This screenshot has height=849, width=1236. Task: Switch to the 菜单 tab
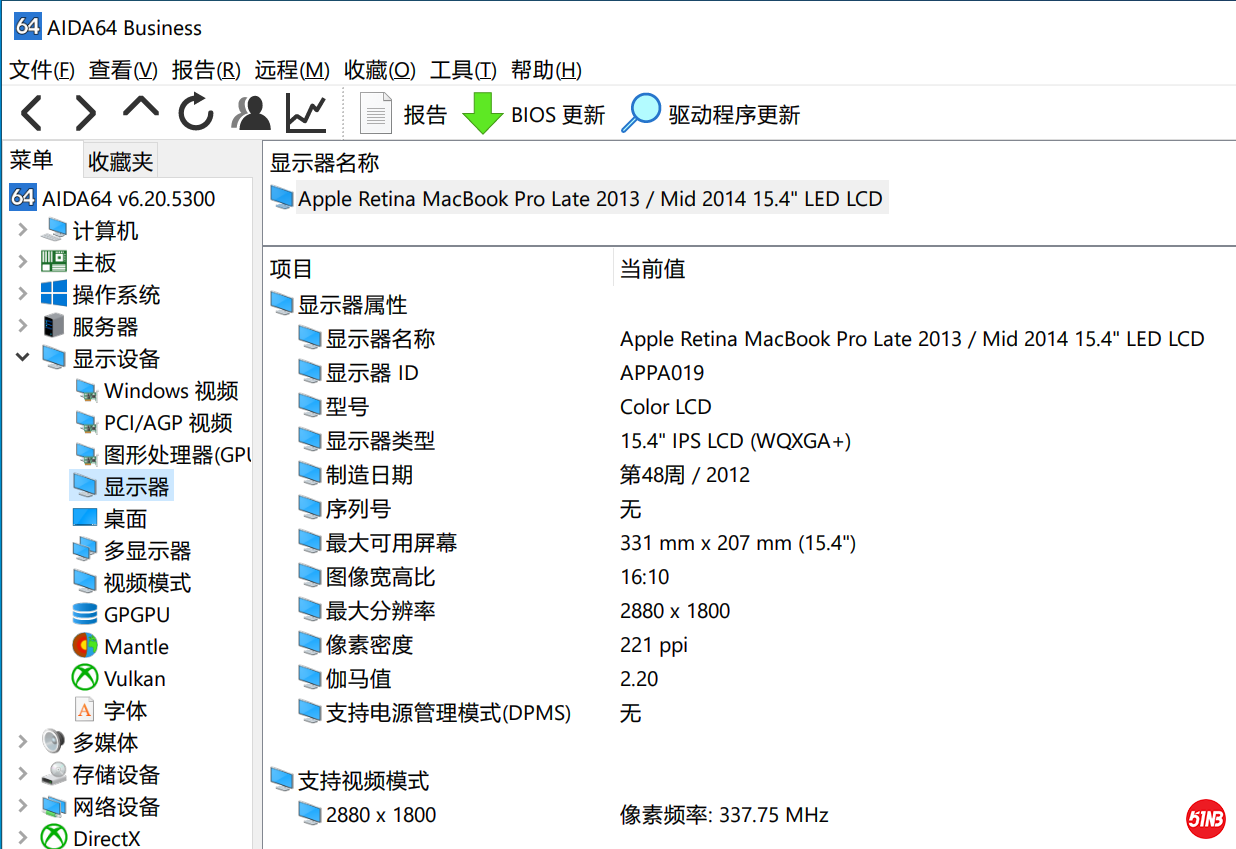click(x=32, y=160)
